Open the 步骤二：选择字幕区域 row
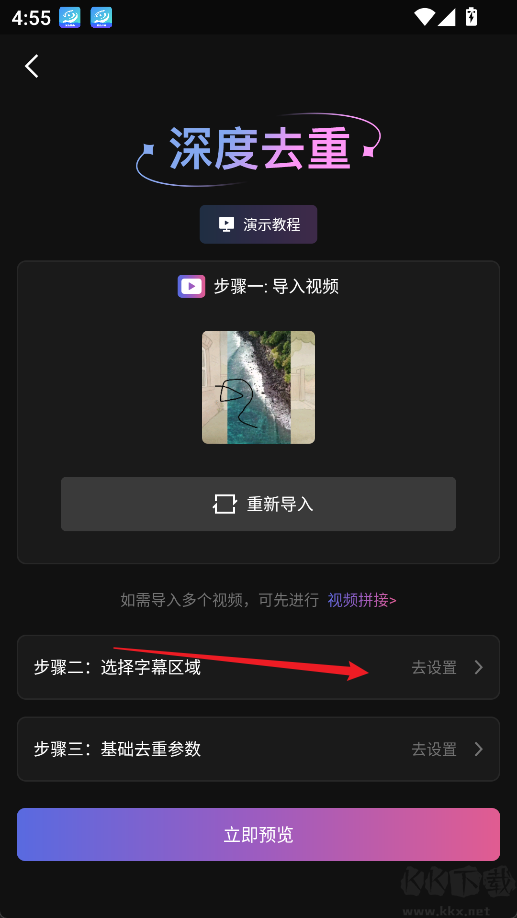517x918 pixels. [x=258, y=667]
